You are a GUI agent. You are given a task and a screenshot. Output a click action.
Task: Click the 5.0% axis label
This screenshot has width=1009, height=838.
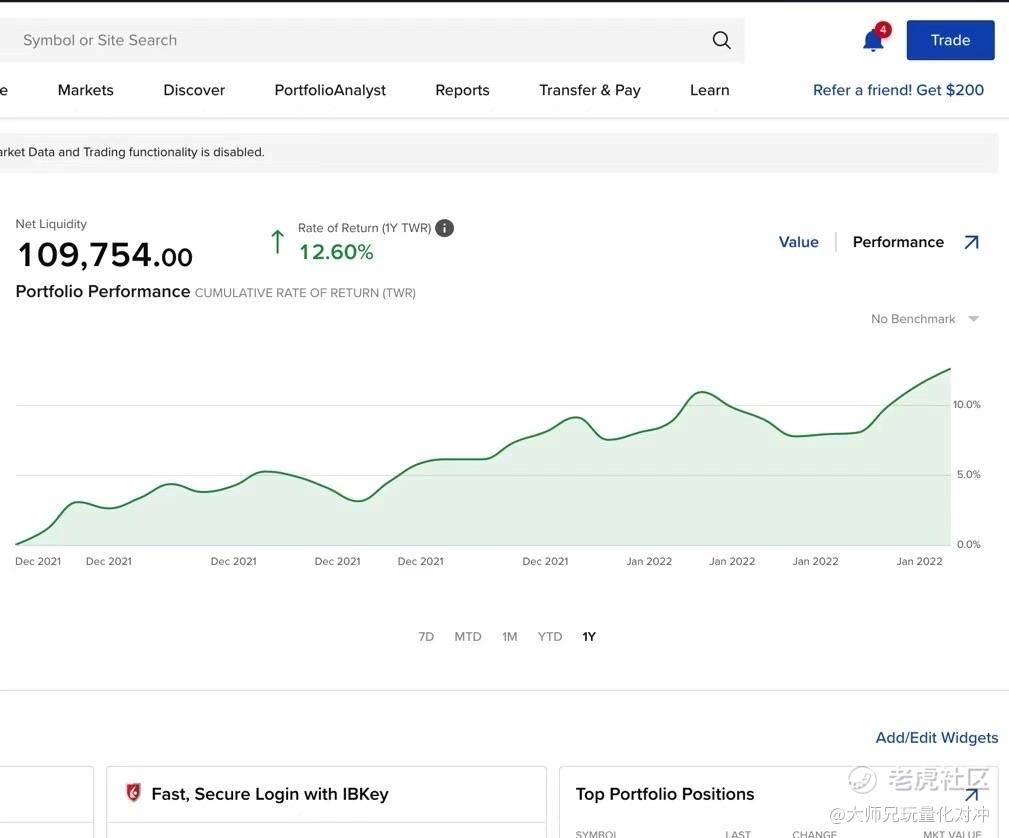pyautogui.click(x=968, y=474)
